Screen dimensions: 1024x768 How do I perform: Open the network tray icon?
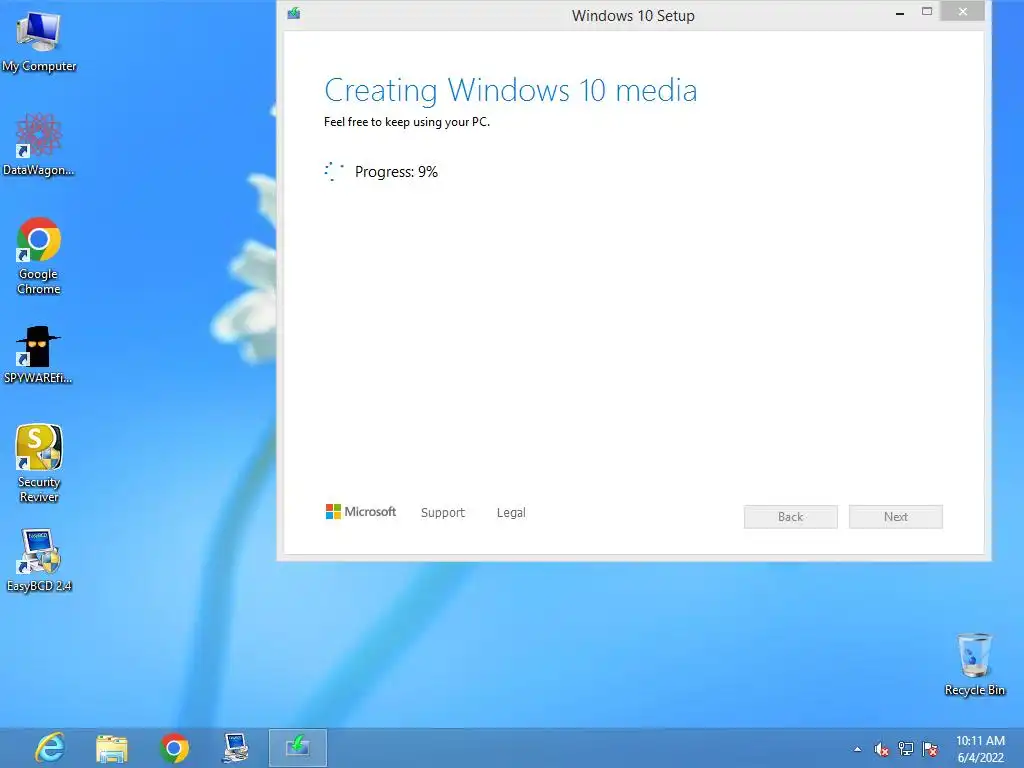[x=906, y=749]
